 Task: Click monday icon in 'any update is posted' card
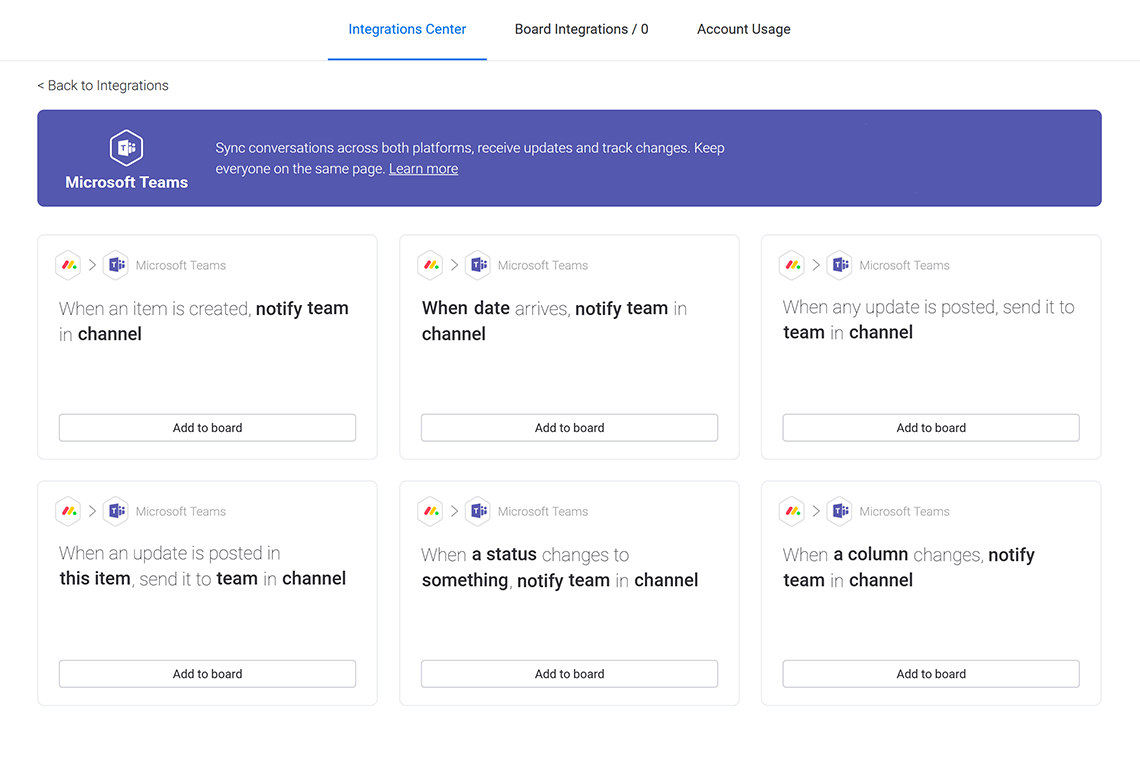tap(792, 265)
